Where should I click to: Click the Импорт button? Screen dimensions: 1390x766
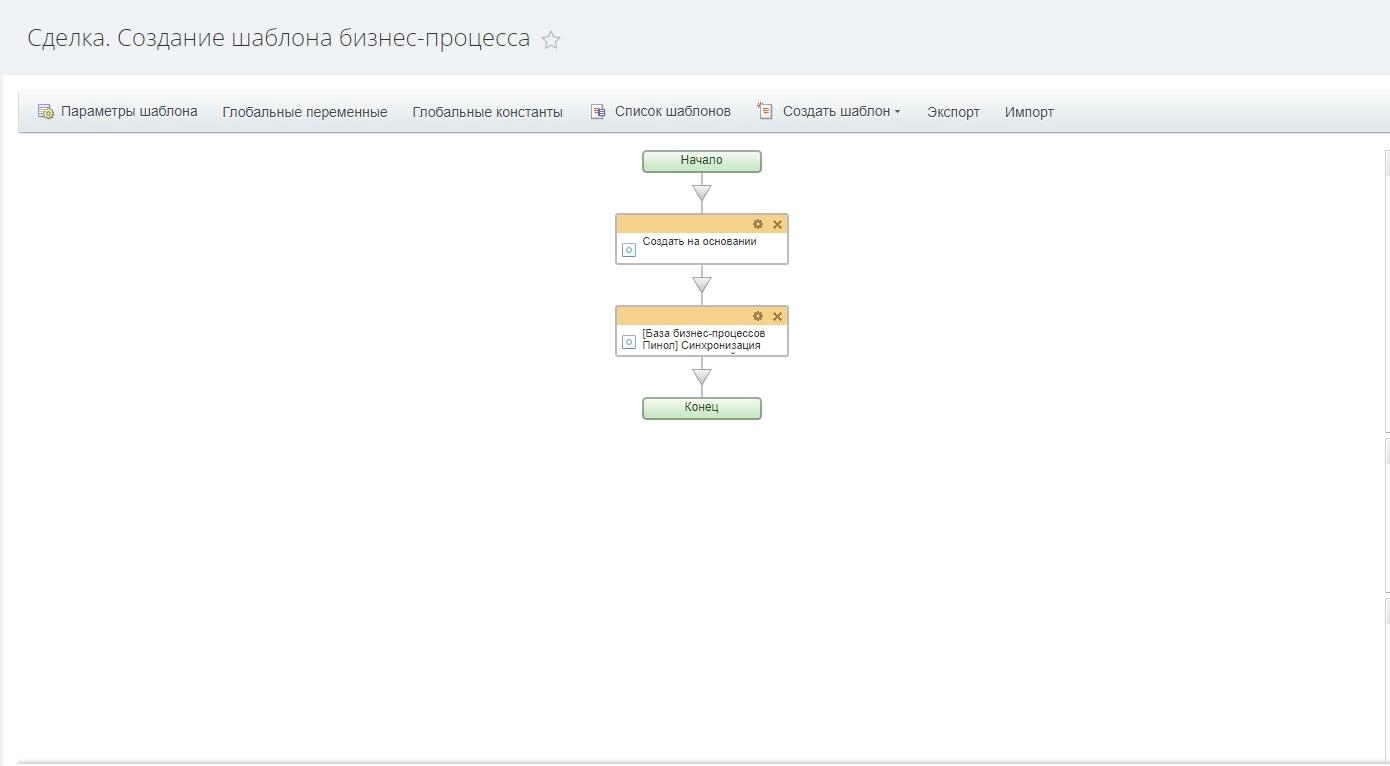[1029, 112]
